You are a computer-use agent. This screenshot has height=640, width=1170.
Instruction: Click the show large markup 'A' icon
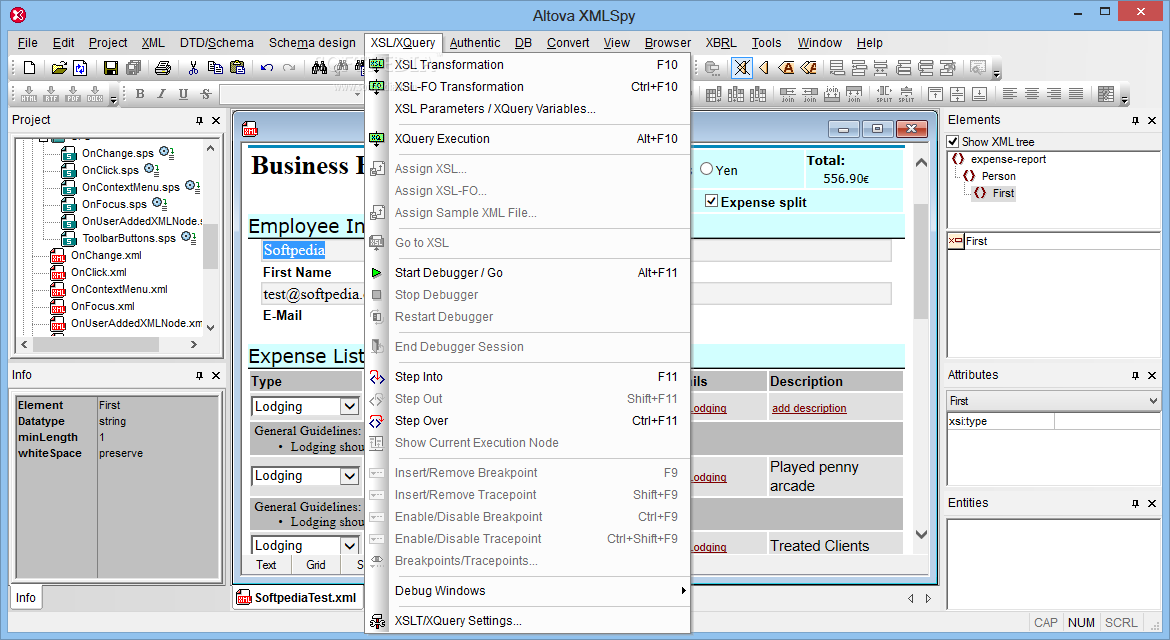click(x=786, y=68)
